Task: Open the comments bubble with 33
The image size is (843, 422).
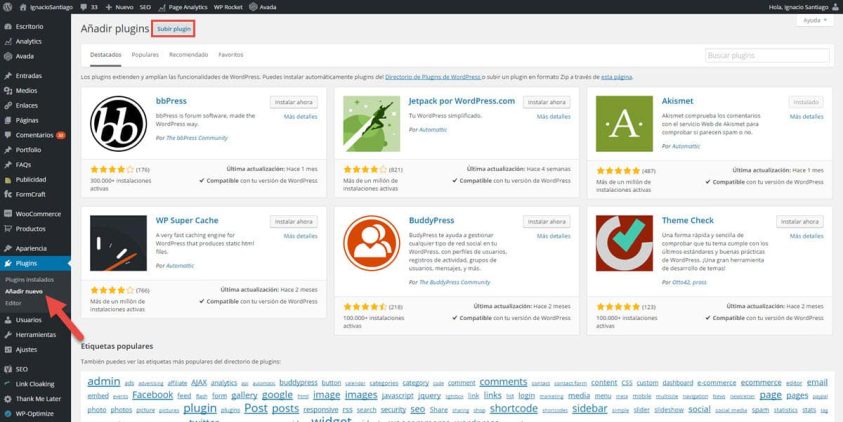Action: (x=89, y=7)
